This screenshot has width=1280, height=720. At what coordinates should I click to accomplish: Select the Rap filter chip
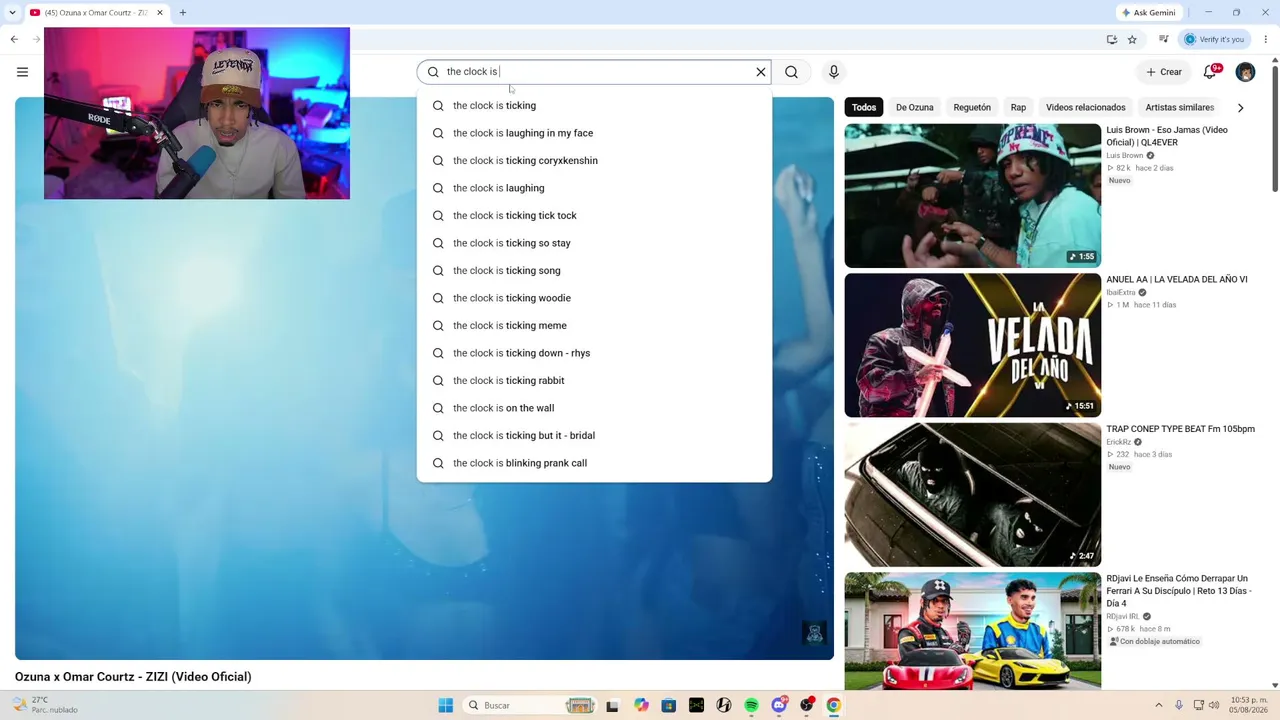(x=1018, y=107)
